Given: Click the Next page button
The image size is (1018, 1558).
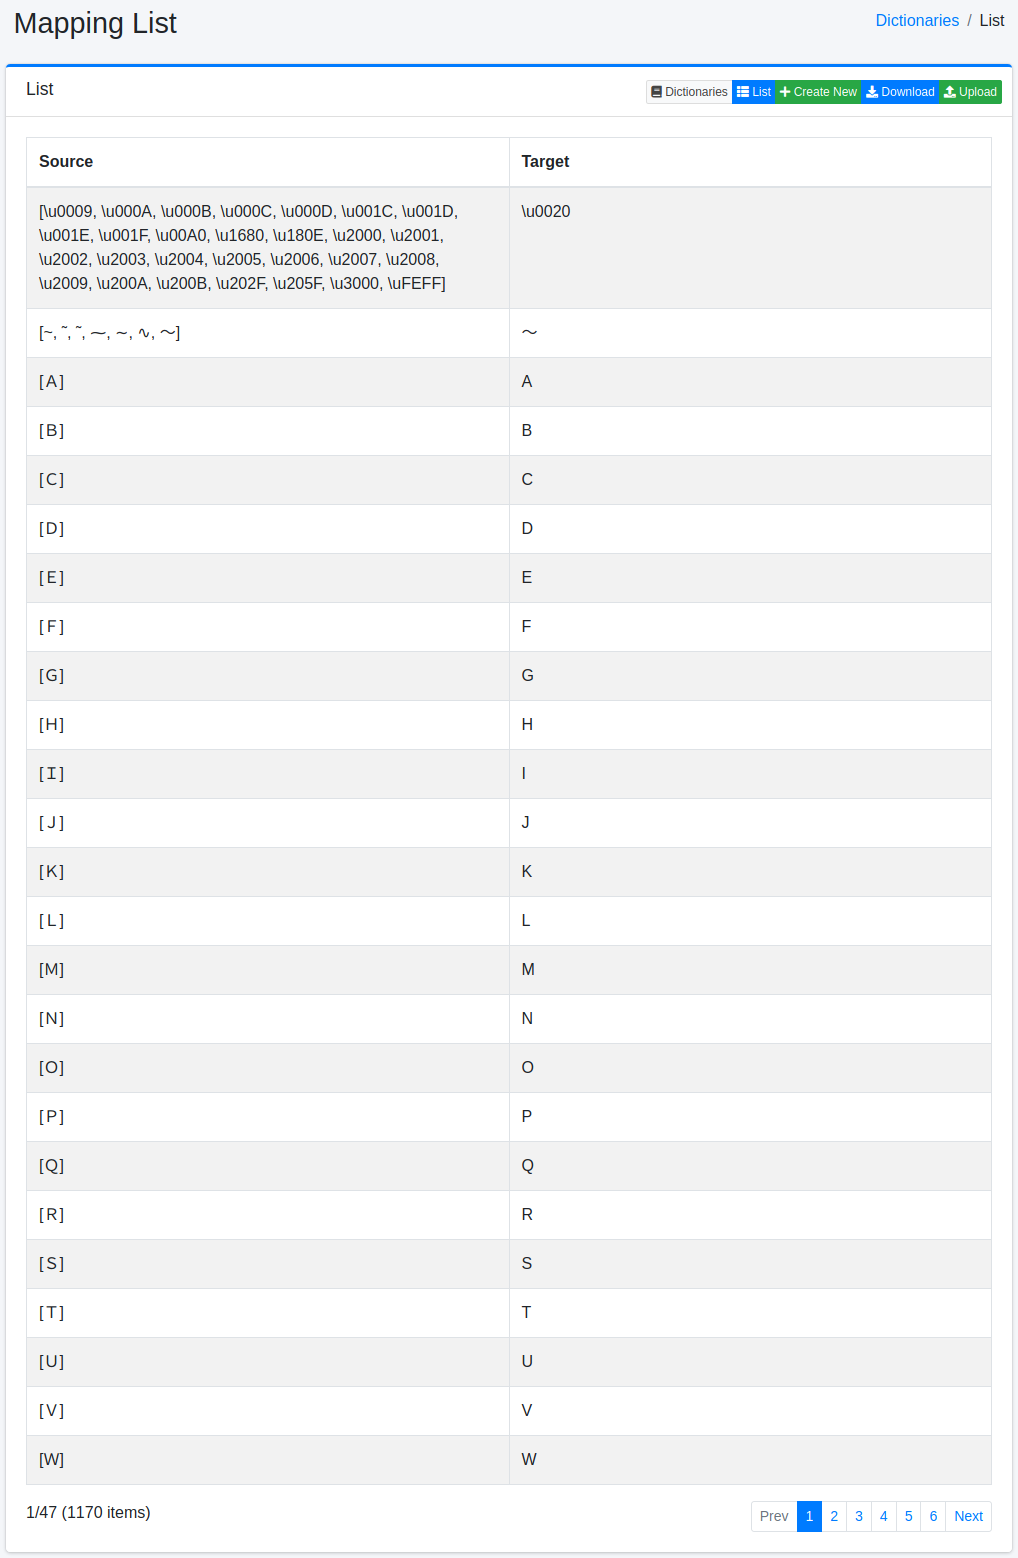Looking at the screenshot, I should pyautogui.click(x=968, y=1516).
